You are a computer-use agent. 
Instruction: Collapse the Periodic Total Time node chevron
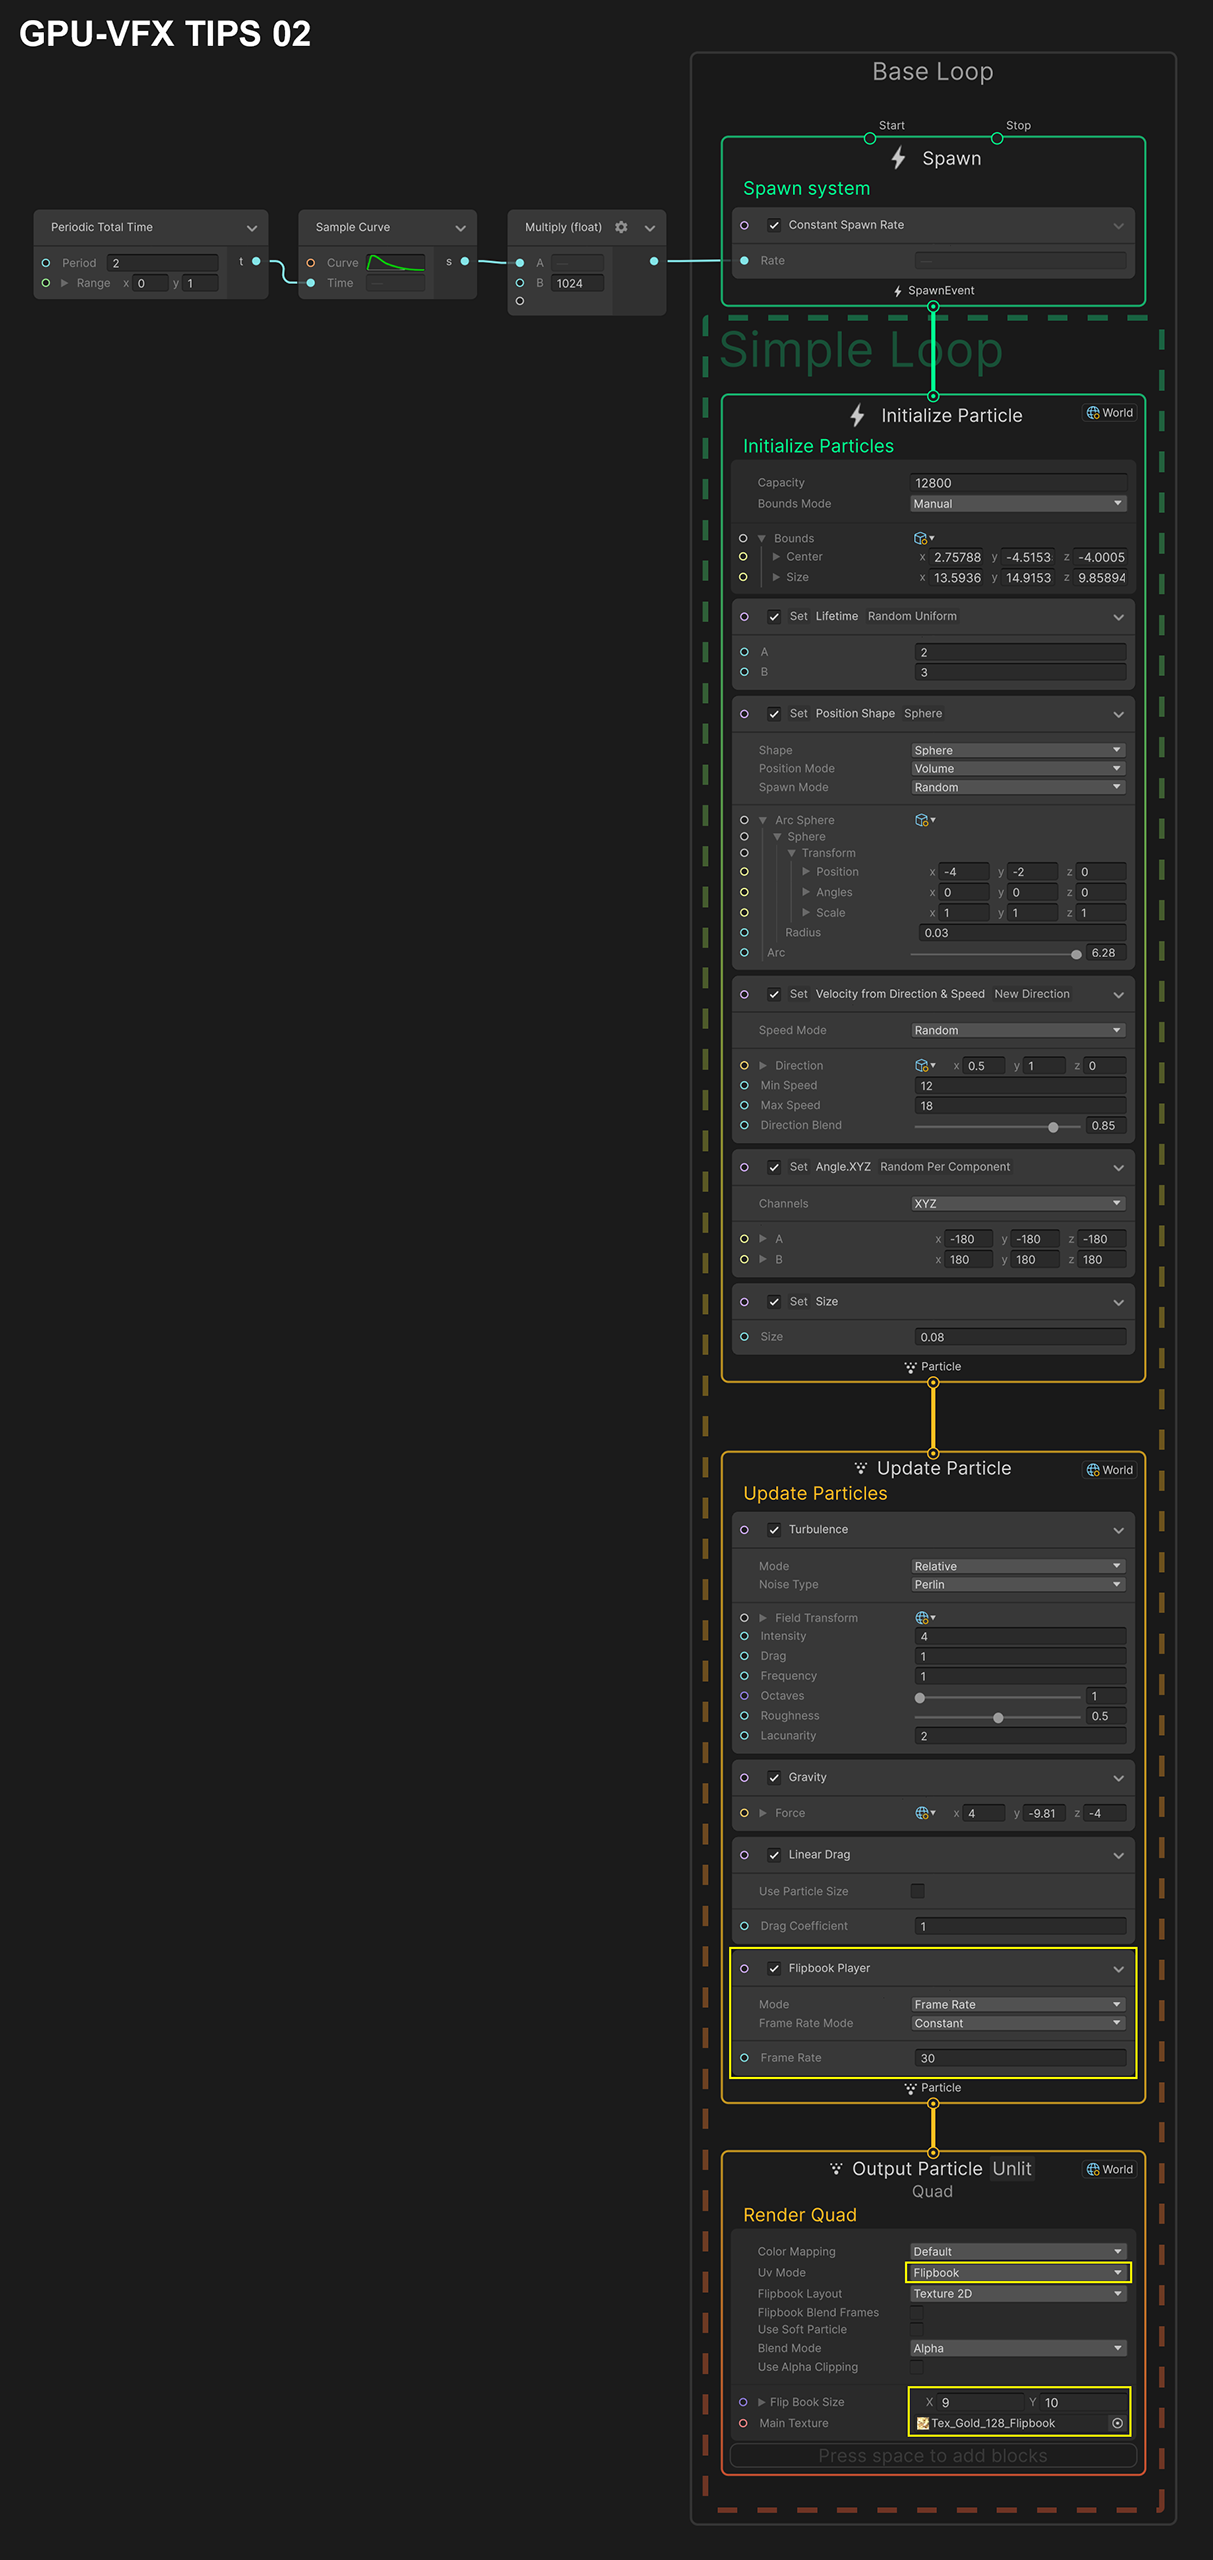(252, 228)
